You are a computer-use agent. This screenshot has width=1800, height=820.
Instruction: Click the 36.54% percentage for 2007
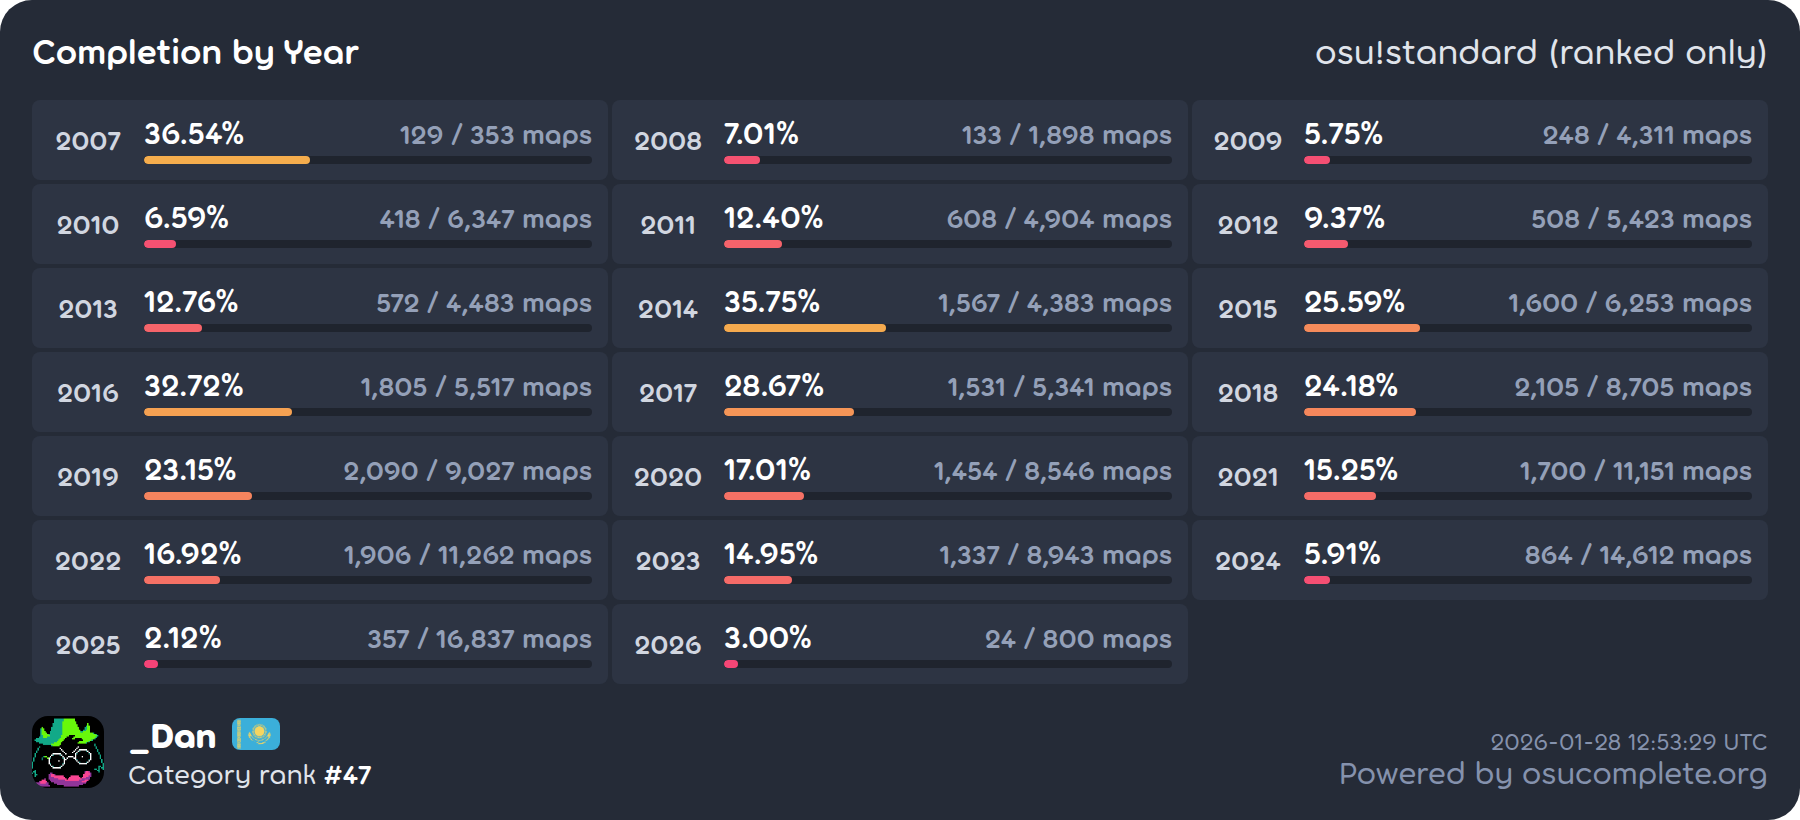point(194,134)
